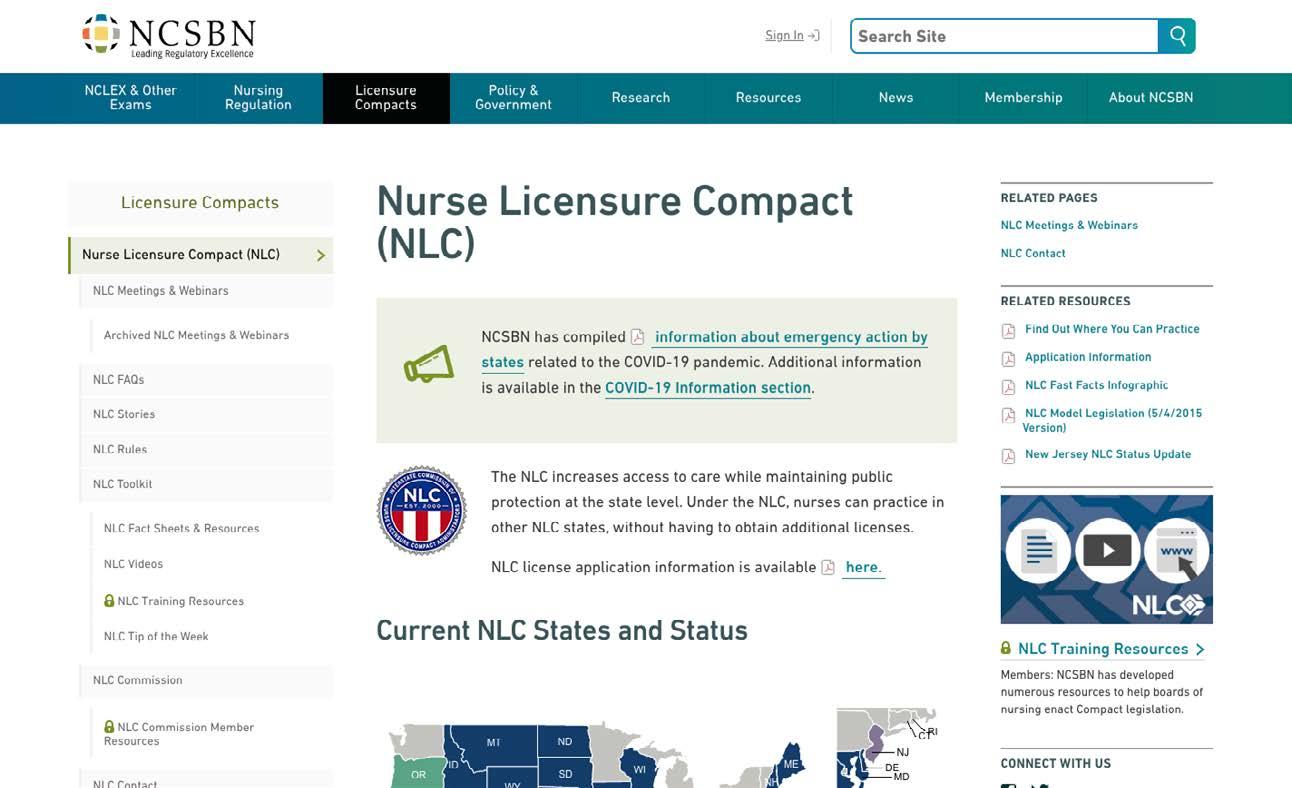Open NLC Meetings & Webinars under Related Pages
1292x788 pixels.
(x=1069, y=226)
